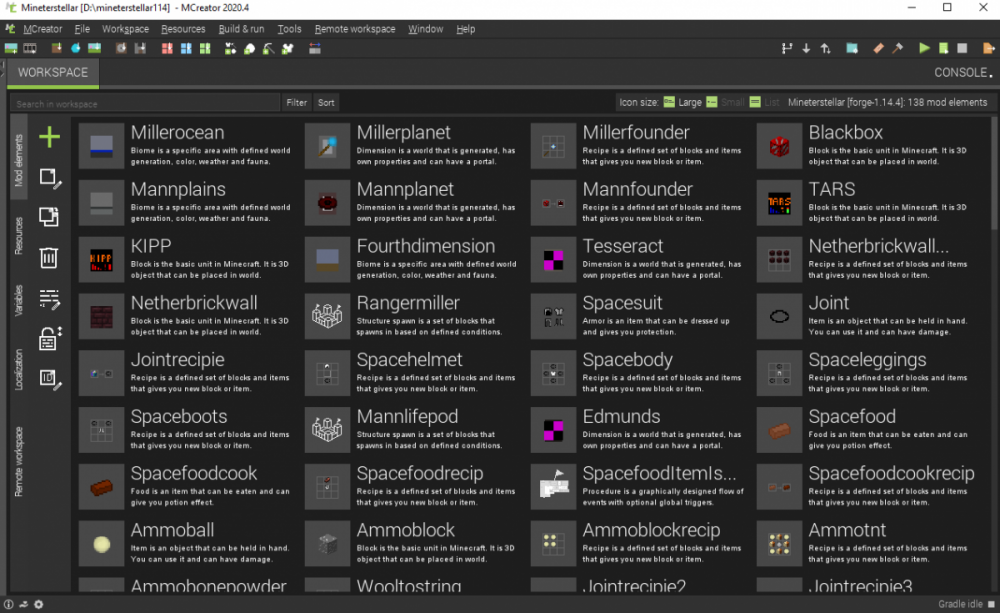
Task: Open the edit element code icon
Action: pyautogui.click(x=49, y=299)
